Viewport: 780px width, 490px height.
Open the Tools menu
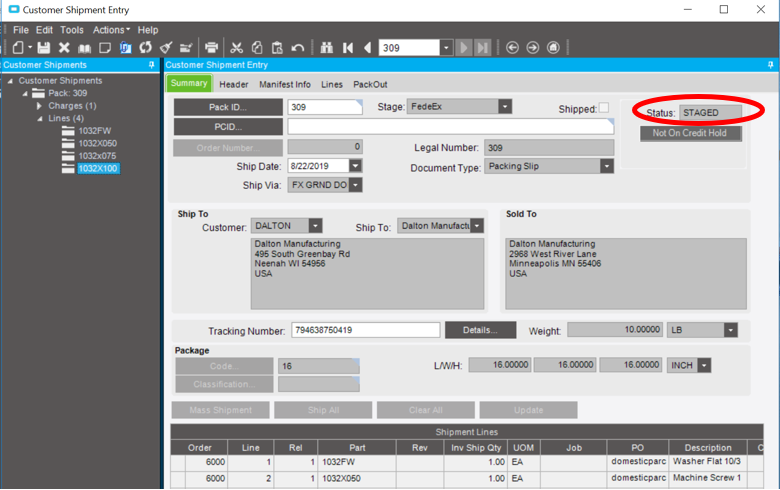pos(72,30)
